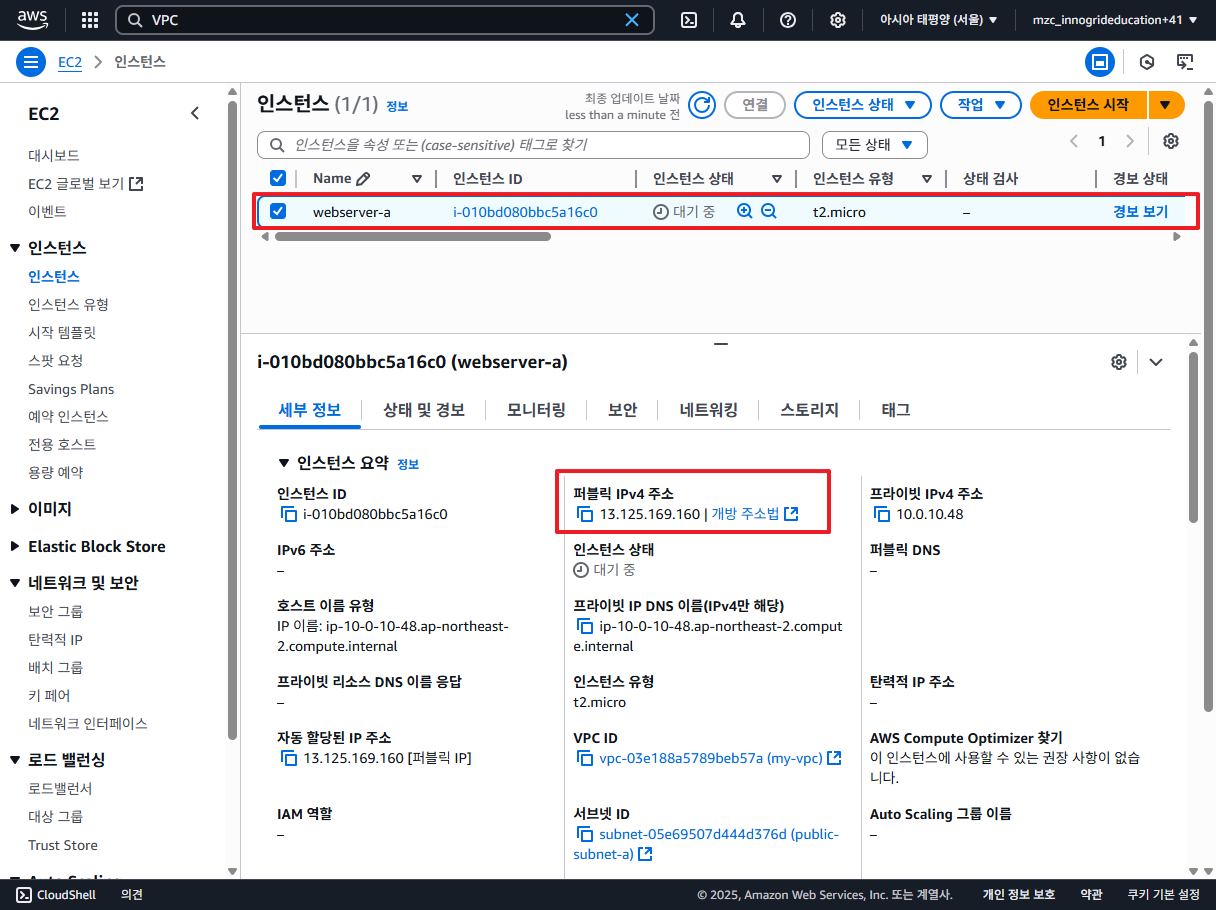Click the blue panel layout icon in breadcrumb bar

[1100, 62]
